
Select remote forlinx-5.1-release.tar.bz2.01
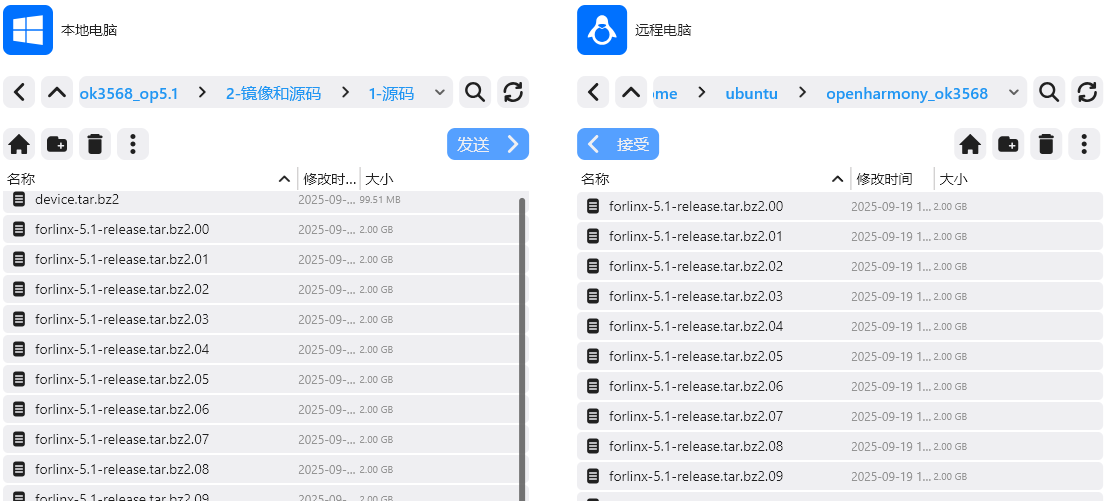[x=840, y=236]
